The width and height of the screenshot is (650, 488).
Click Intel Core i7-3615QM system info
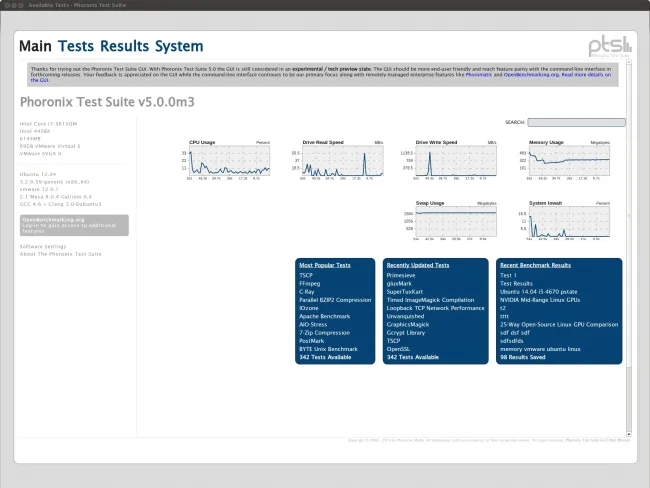click(48, 124)
